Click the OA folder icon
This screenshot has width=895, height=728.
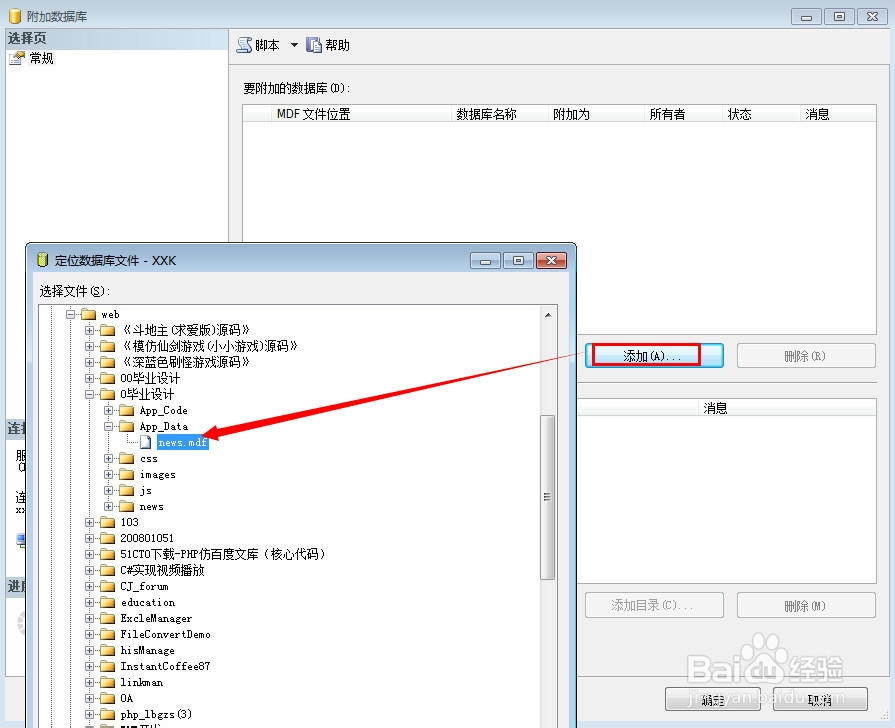coord(107,698)
